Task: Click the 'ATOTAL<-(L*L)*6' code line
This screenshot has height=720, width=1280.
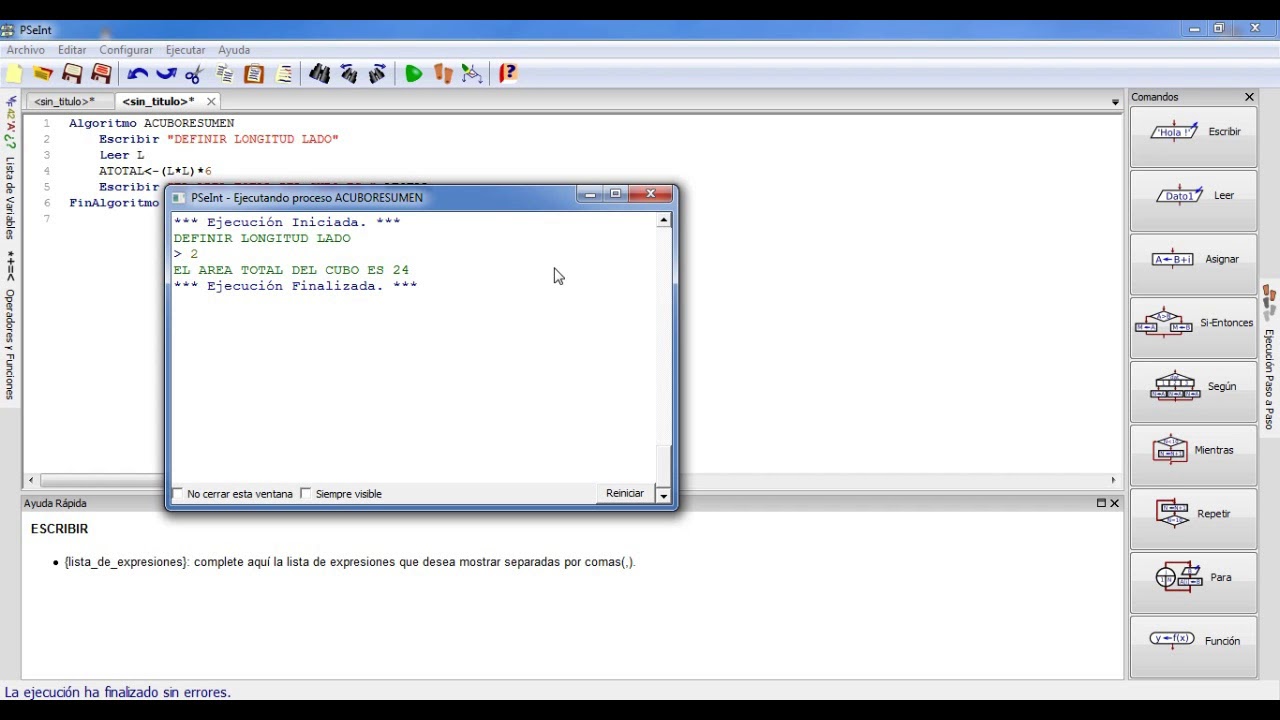Action: coord(155,171)
